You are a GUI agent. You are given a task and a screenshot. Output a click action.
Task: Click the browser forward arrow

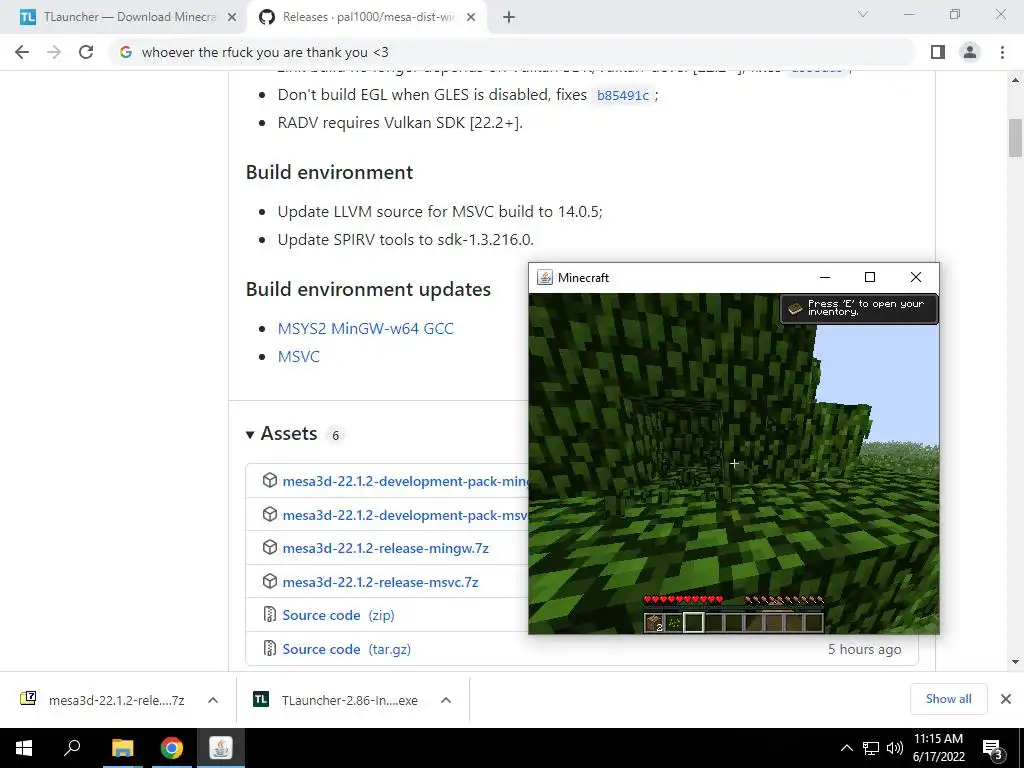[54, 52]
